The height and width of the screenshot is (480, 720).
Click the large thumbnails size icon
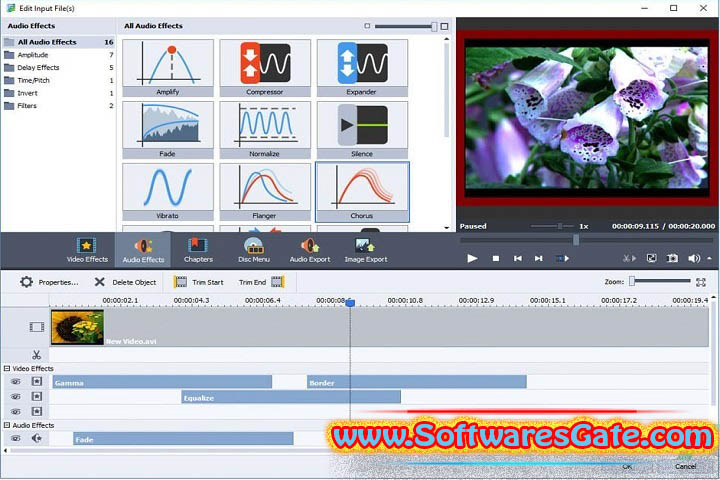[x=444, y=26]
